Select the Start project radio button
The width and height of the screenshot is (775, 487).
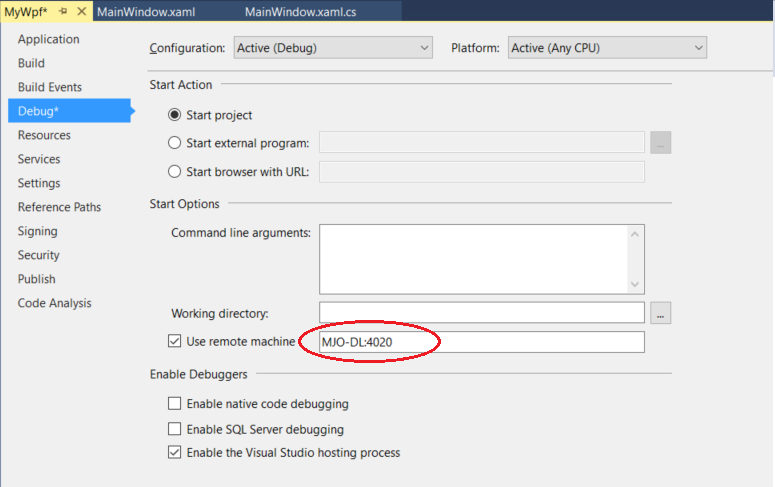pyautogui.click(x=175, y=115)
